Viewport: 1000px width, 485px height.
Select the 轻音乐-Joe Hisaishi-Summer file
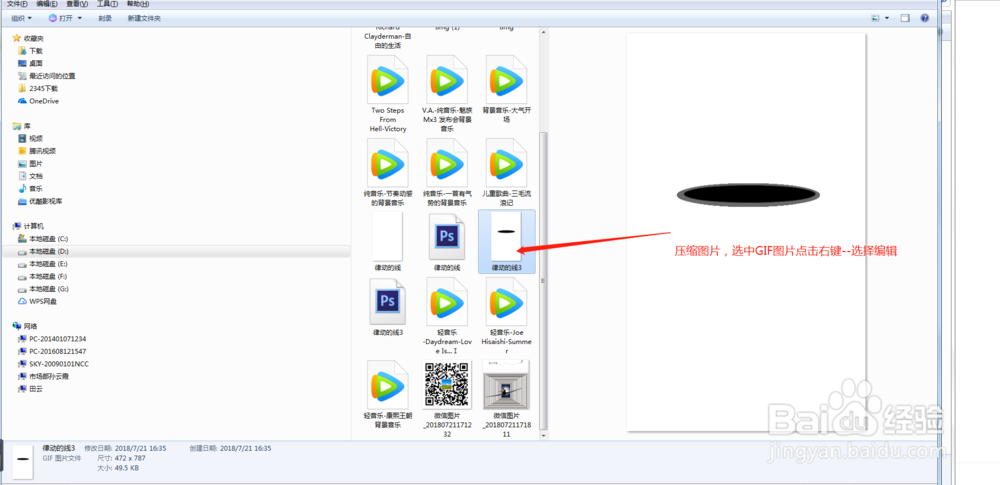point(506,317)
